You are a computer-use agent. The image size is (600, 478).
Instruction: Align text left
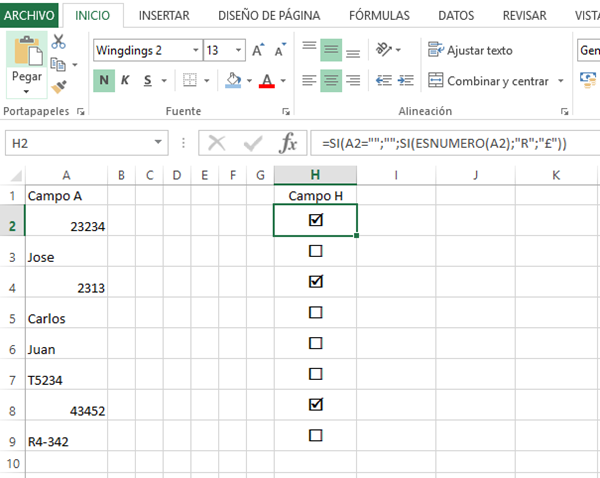coord(309,80)
